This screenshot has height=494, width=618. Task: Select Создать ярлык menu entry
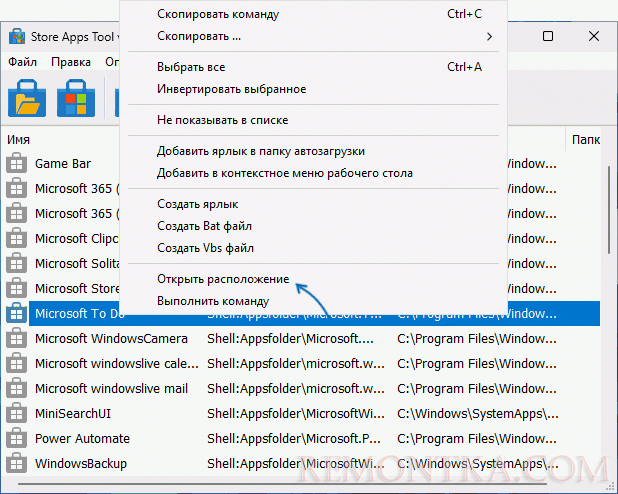click(313, 204)
